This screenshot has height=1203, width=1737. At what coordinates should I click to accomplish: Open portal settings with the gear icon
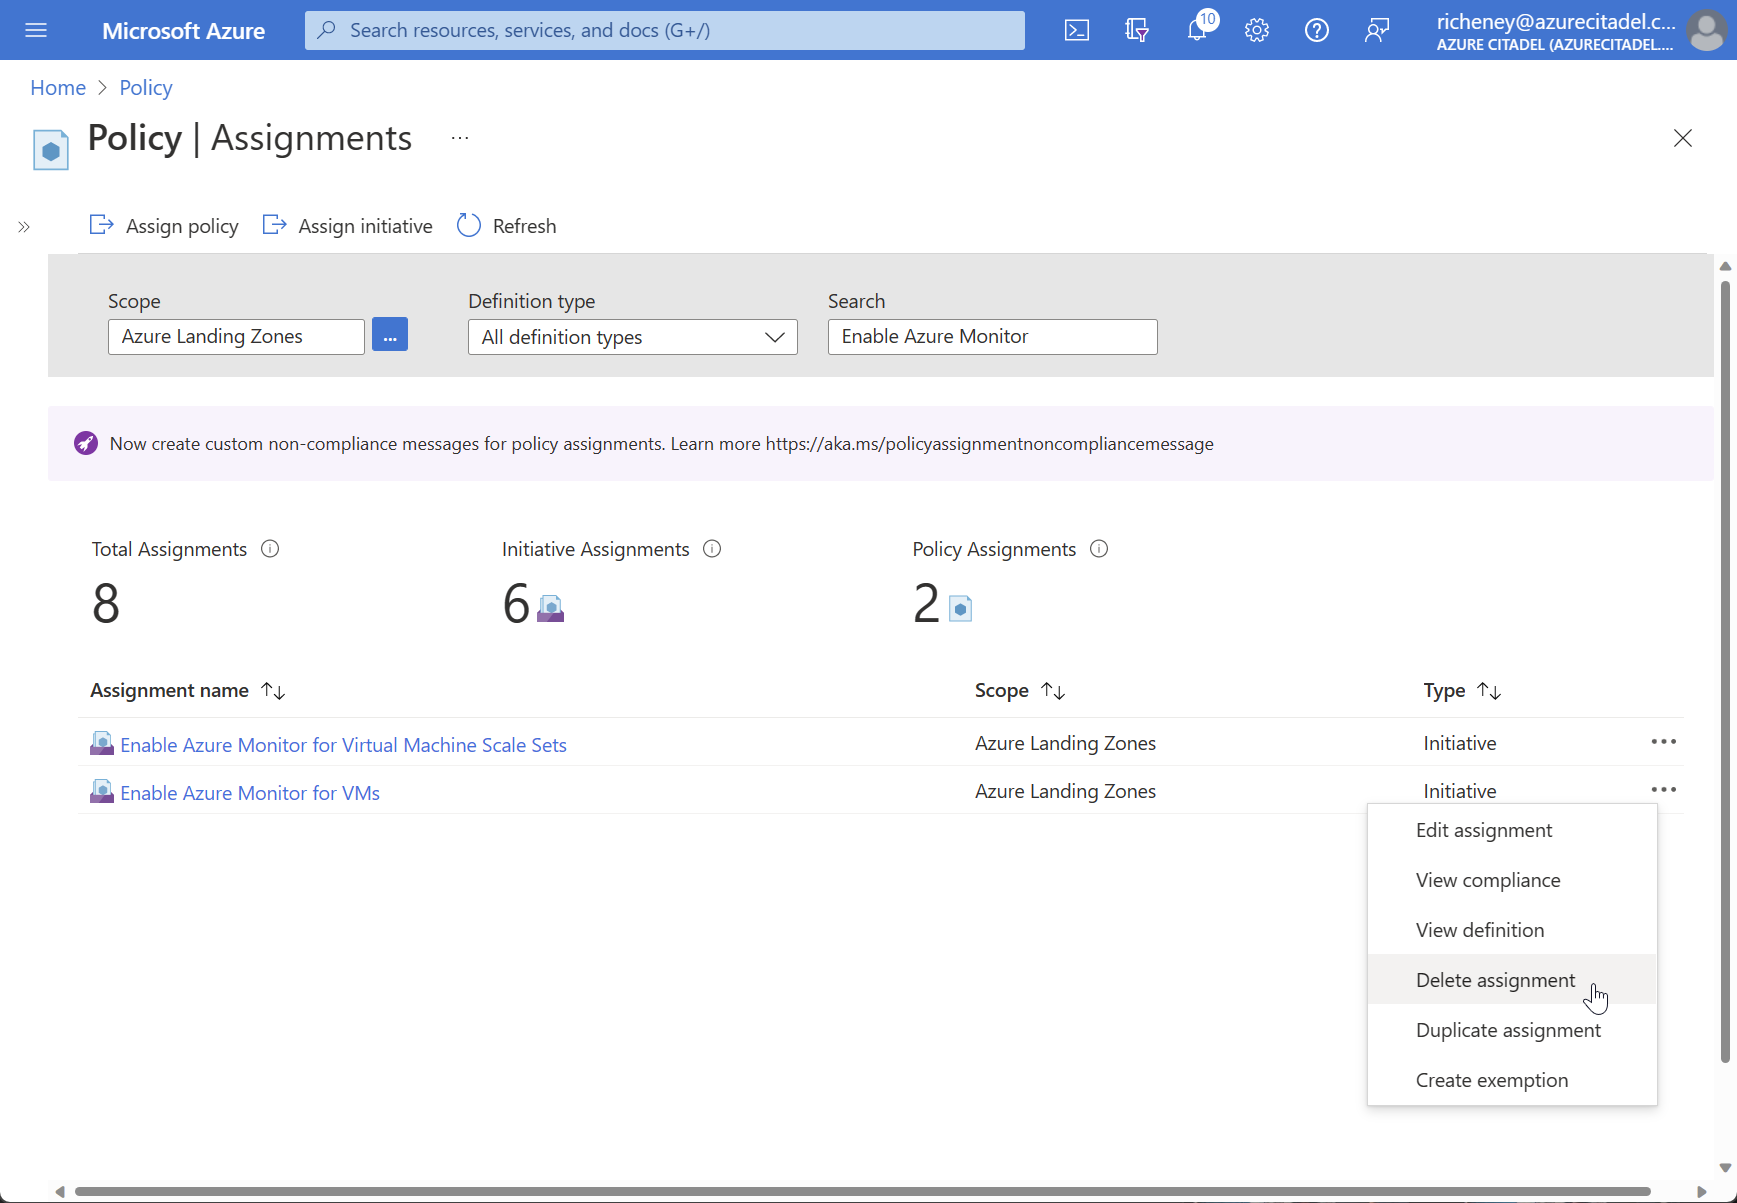[1257, 30]
